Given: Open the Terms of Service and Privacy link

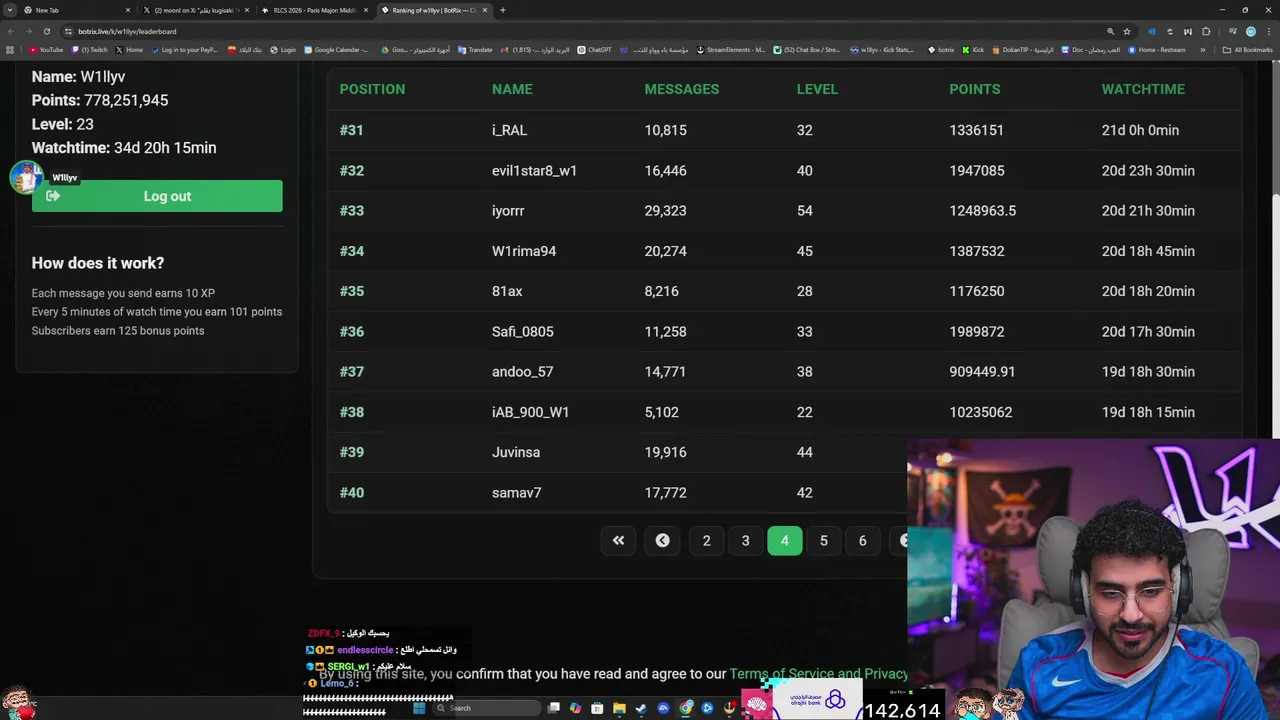Looking at the screenshot, I should pyautogui.click(x=818, y=674).
